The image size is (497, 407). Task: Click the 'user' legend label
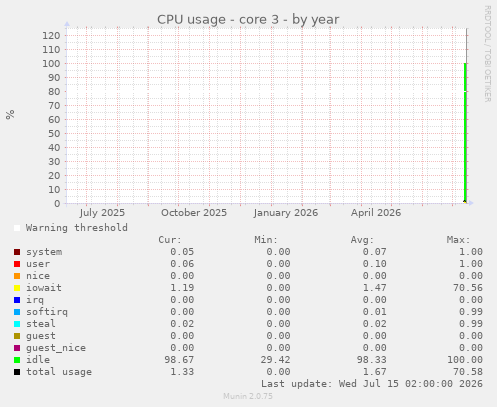38,264
